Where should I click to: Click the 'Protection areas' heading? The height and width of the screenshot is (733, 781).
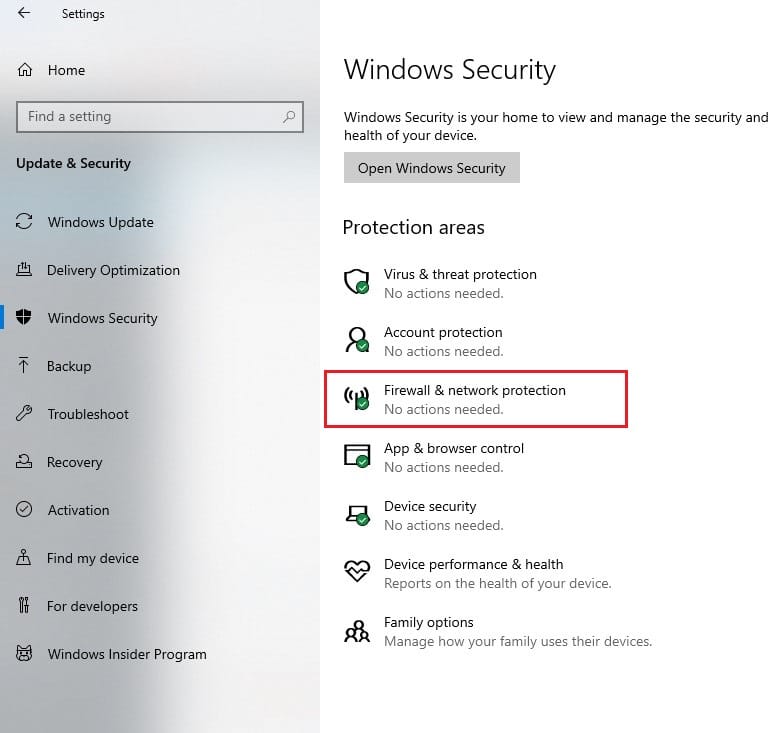(x=413, y=227)
